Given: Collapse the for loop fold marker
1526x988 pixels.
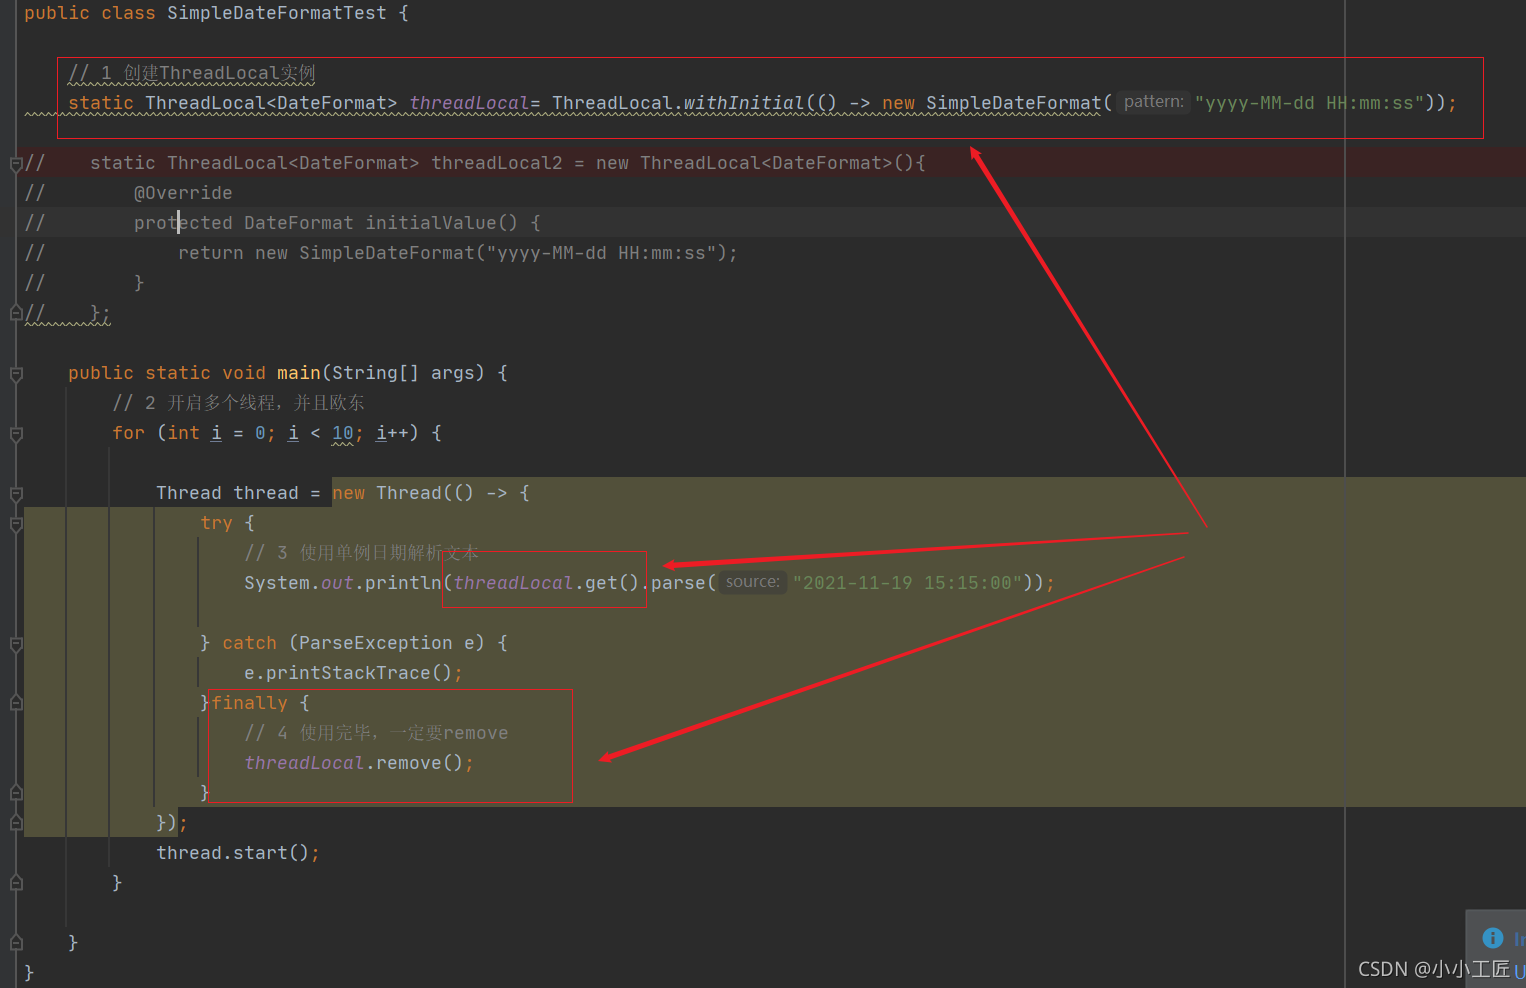Looking at the screenshot, I should tap(16, 434).
